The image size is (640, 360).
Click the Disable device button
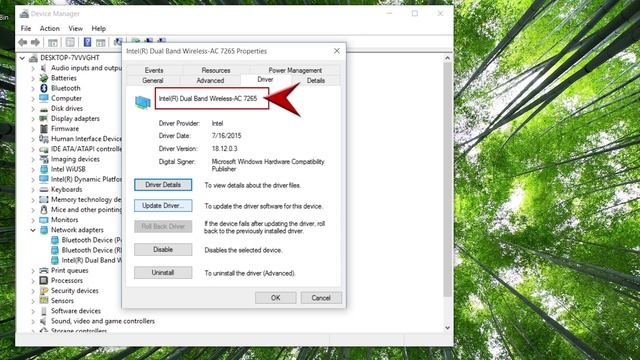tap(163, 249)
